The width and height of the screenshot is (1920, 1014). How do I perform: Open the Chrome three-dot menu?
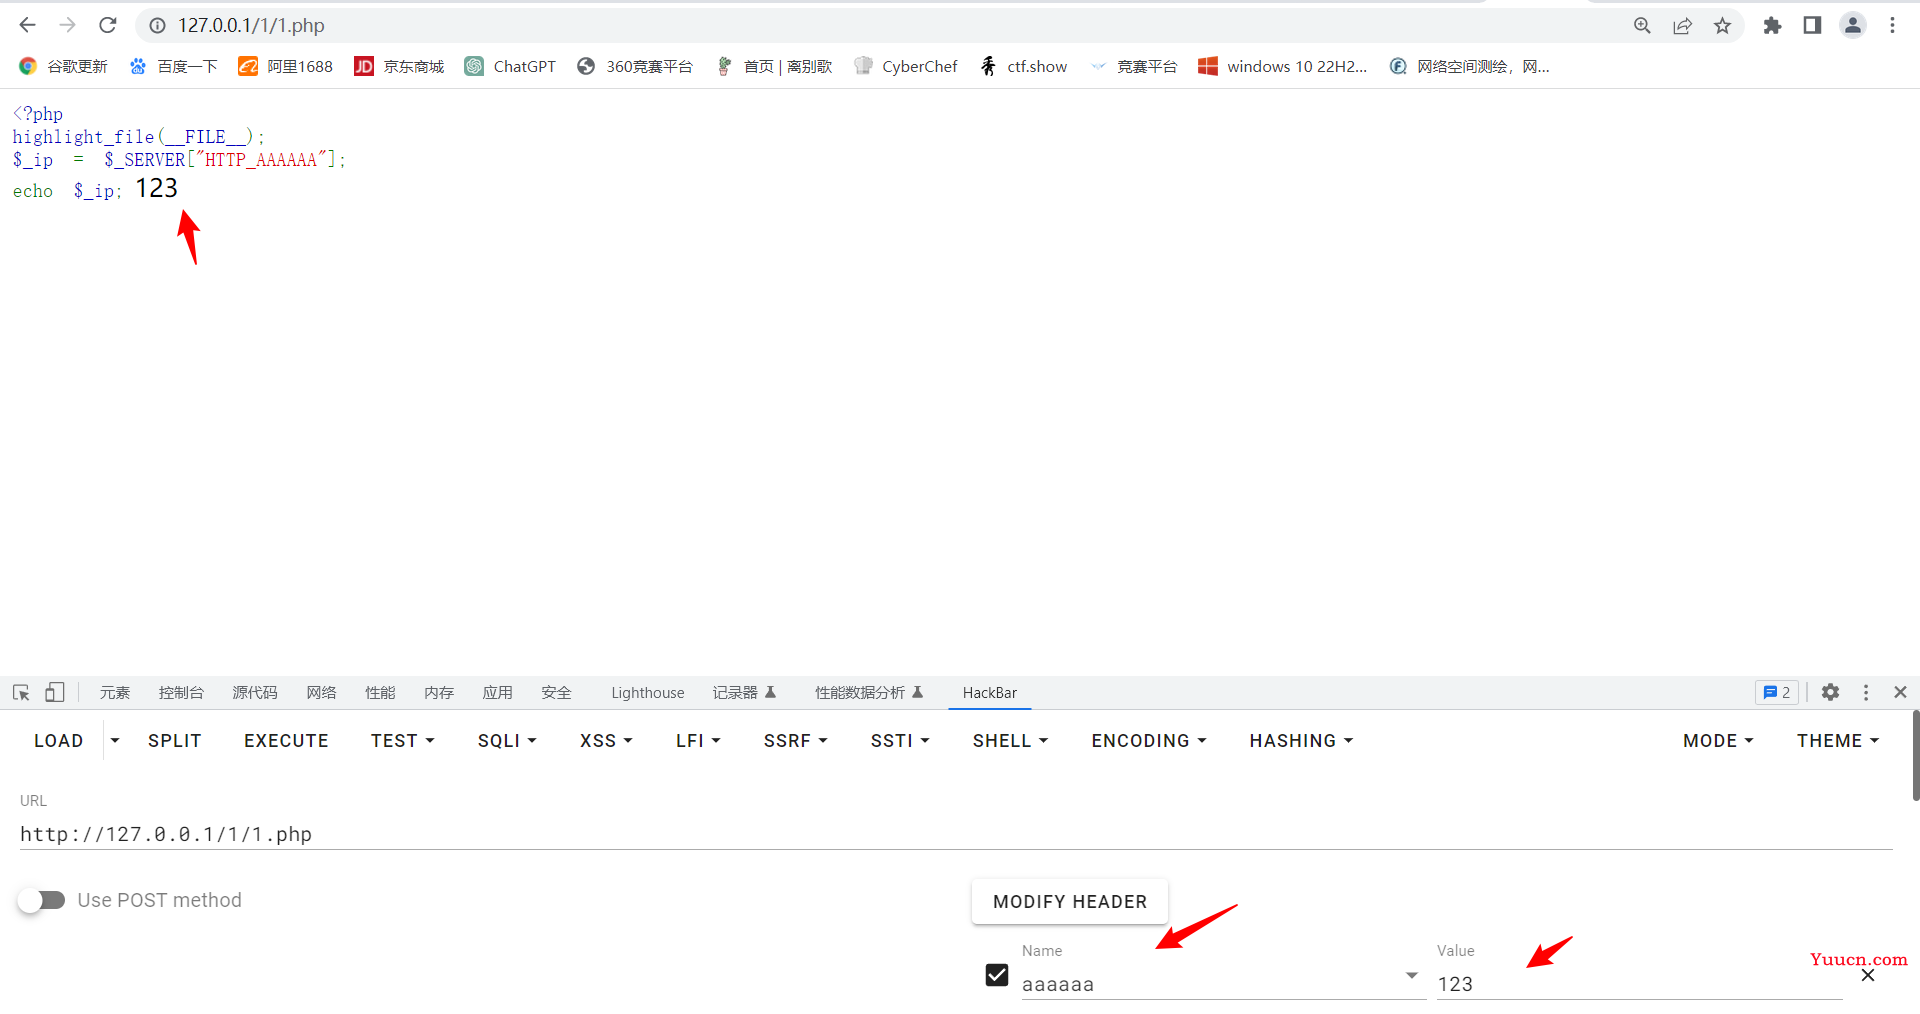click(1892, 26)
